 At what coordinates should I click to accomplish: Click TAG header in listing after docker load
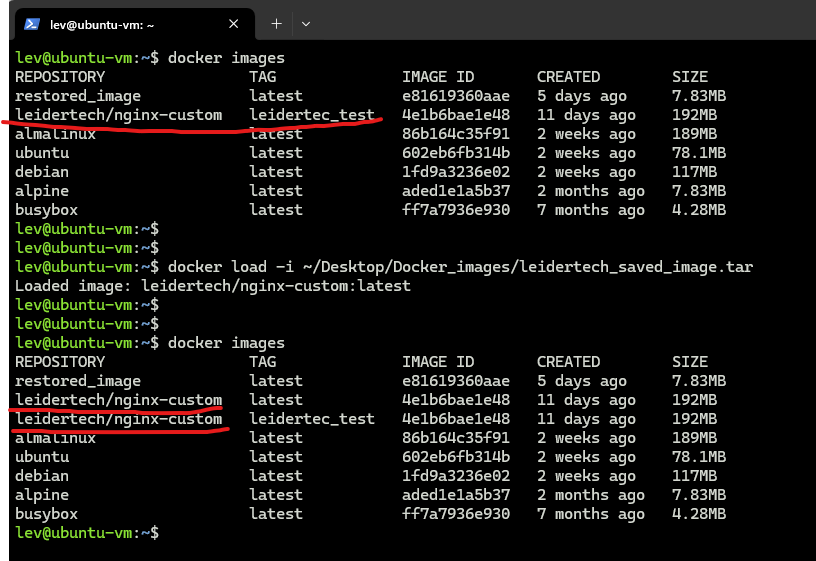pos(262,362)
